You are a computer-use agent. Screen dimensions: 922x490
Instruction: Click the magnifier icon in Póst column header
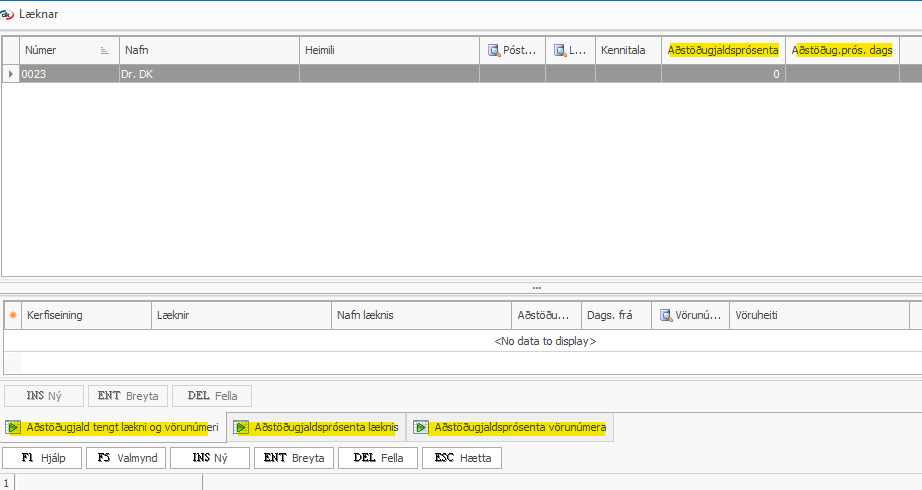pyautogui.click(x=494, y=50)
